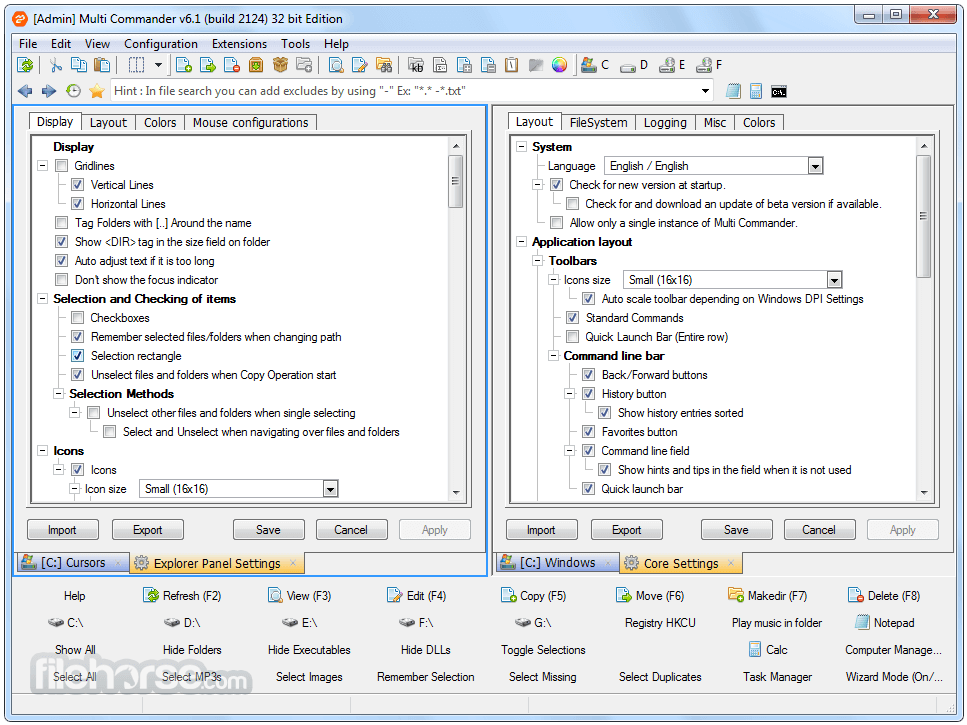Viewport: 967px width, 725px height.
Task: Collapse Selection and Checking of items section
Action: 43,299
